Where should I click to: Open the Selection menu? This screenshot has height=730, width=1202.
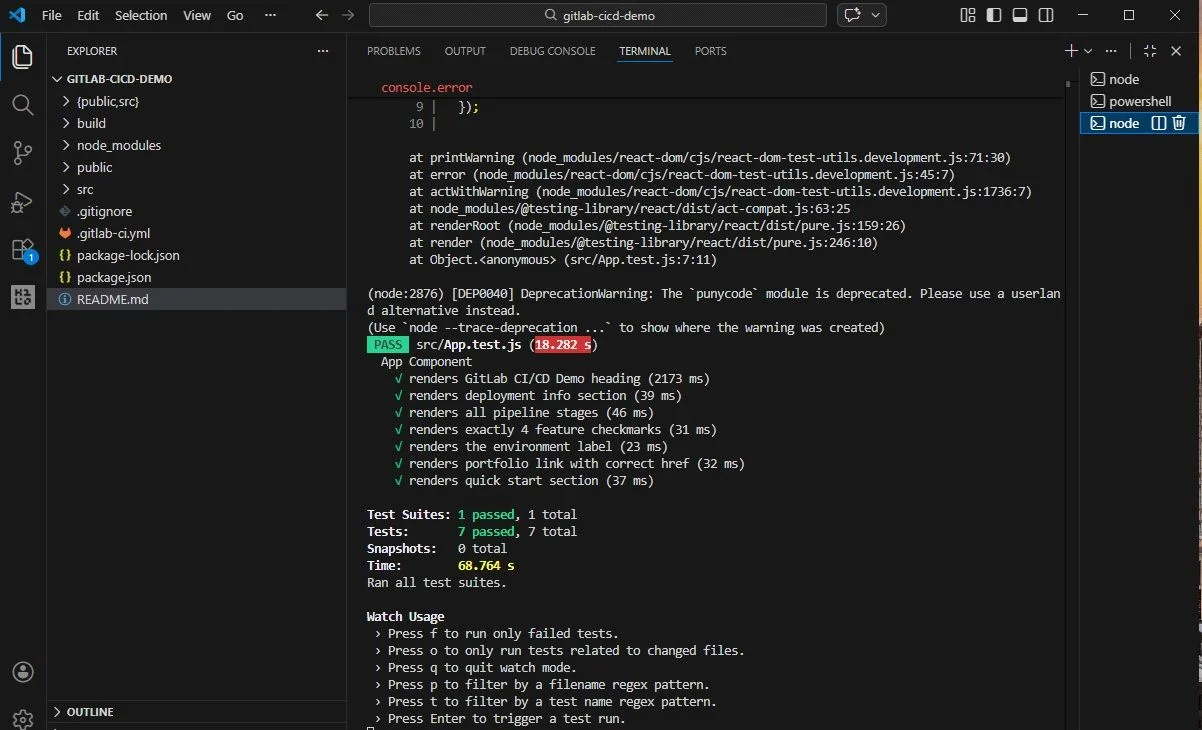click(141, 15)
